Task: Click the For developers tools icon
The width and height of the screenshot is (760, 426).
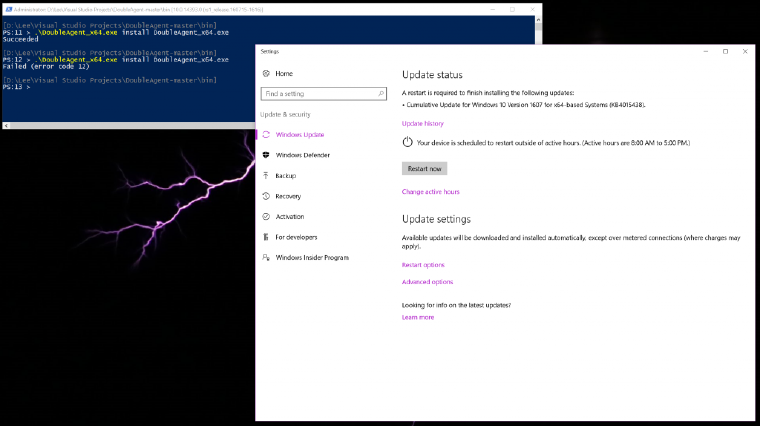Action: tap(266, 237)
